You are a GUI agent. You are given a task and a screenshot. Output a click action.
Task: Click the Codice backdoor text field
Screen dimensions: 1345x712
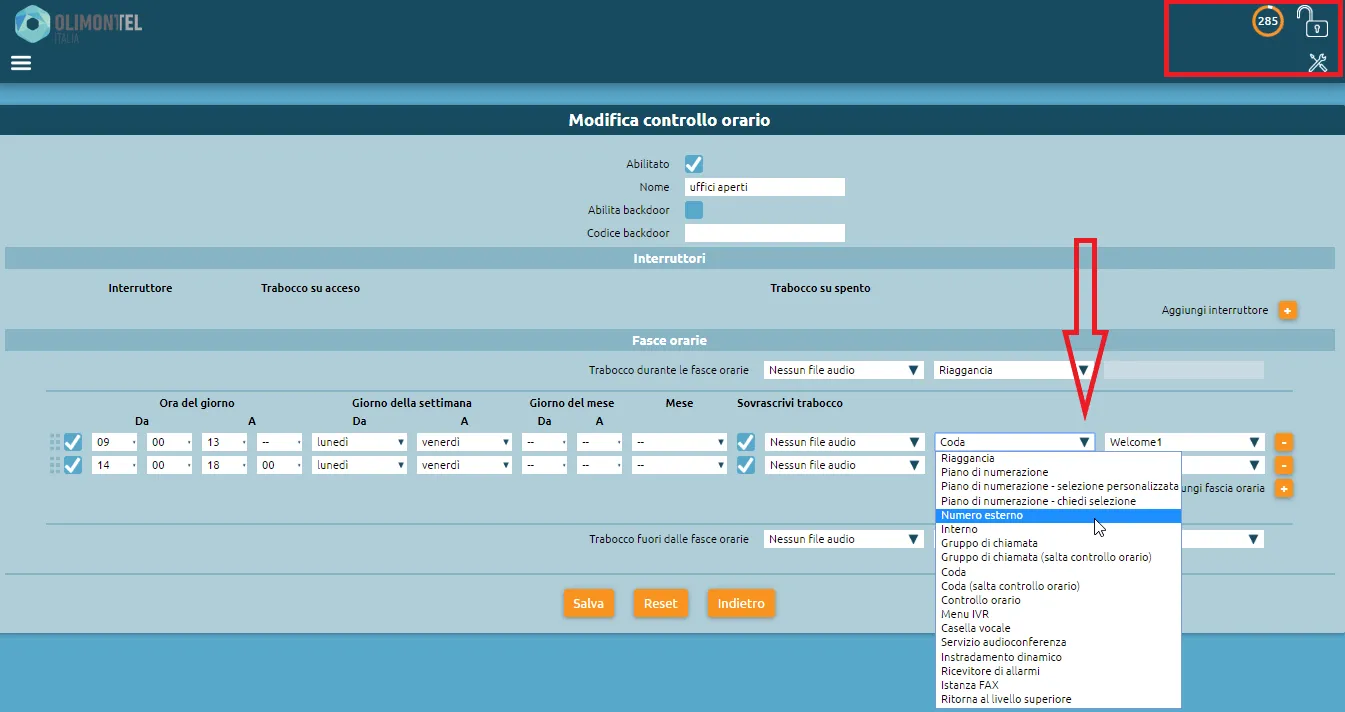(764, 233)
